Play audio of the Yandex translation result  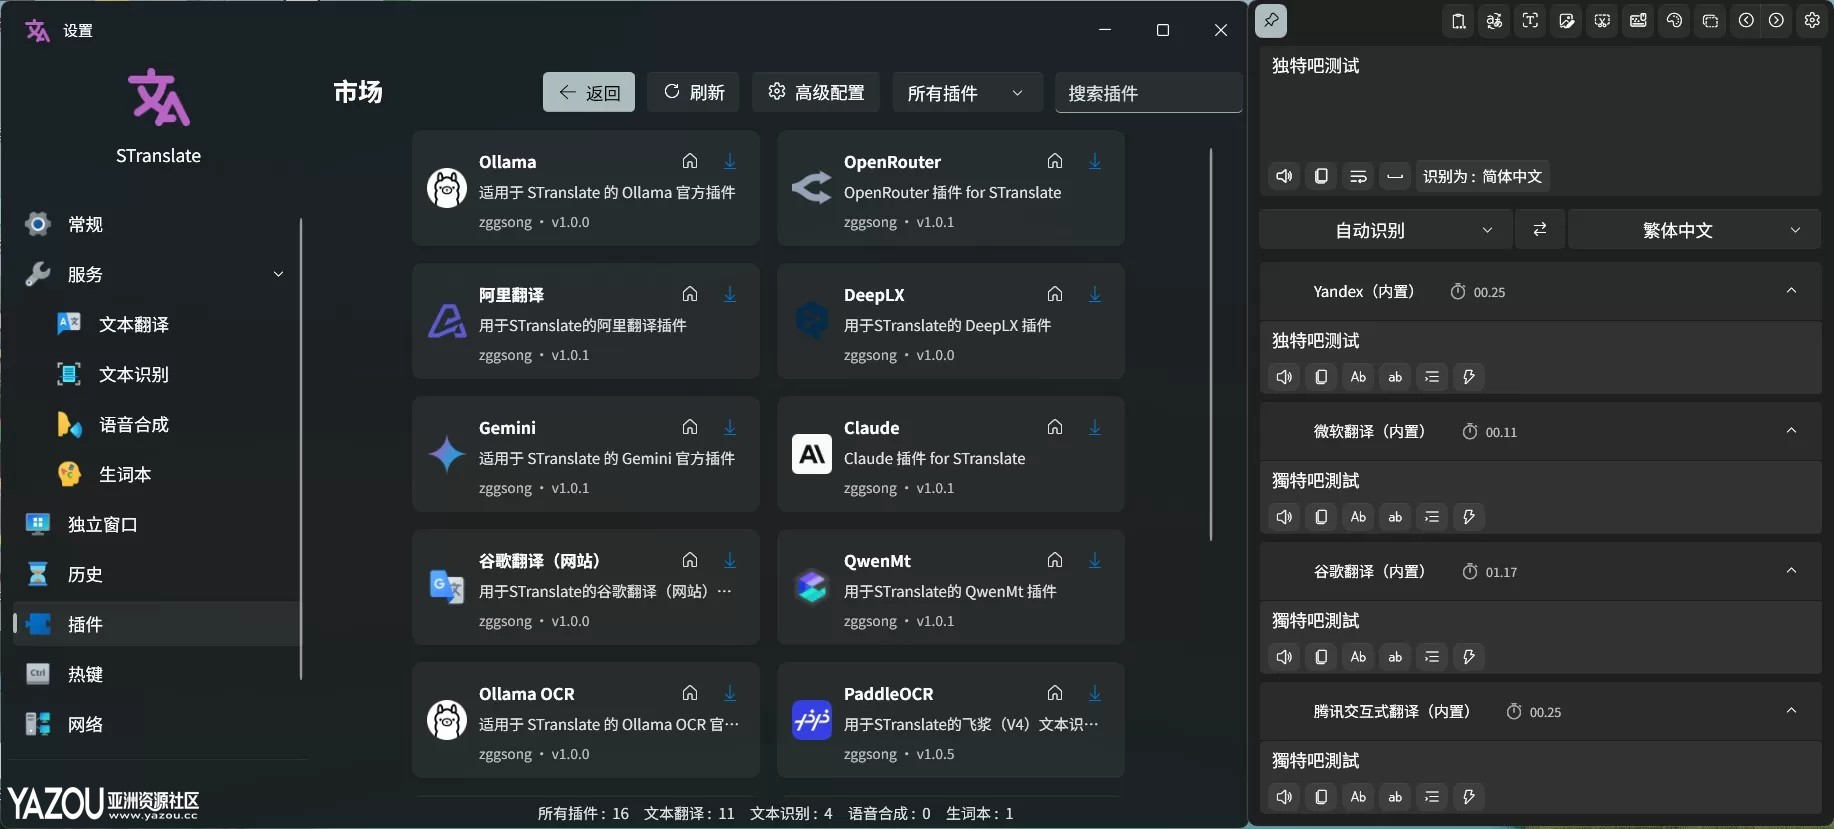point(1284,377)
